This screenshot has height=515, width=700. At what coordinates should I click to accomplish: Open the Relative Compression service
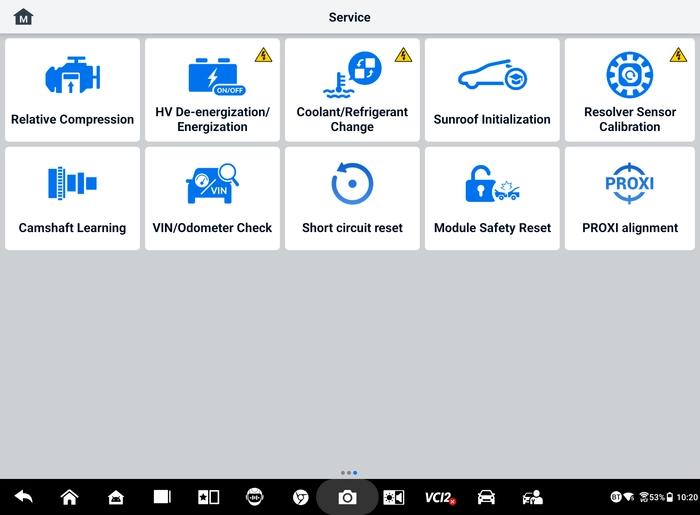(x=72, y=90)
